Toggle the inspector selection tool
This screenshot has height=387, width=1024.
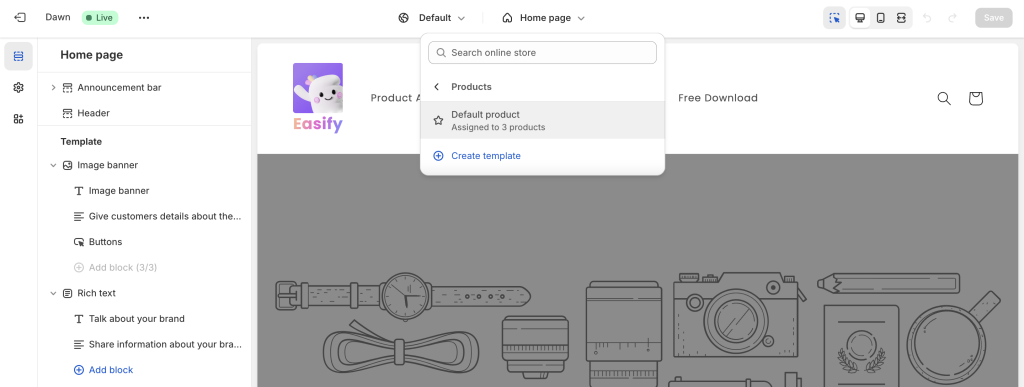point(835,18)
